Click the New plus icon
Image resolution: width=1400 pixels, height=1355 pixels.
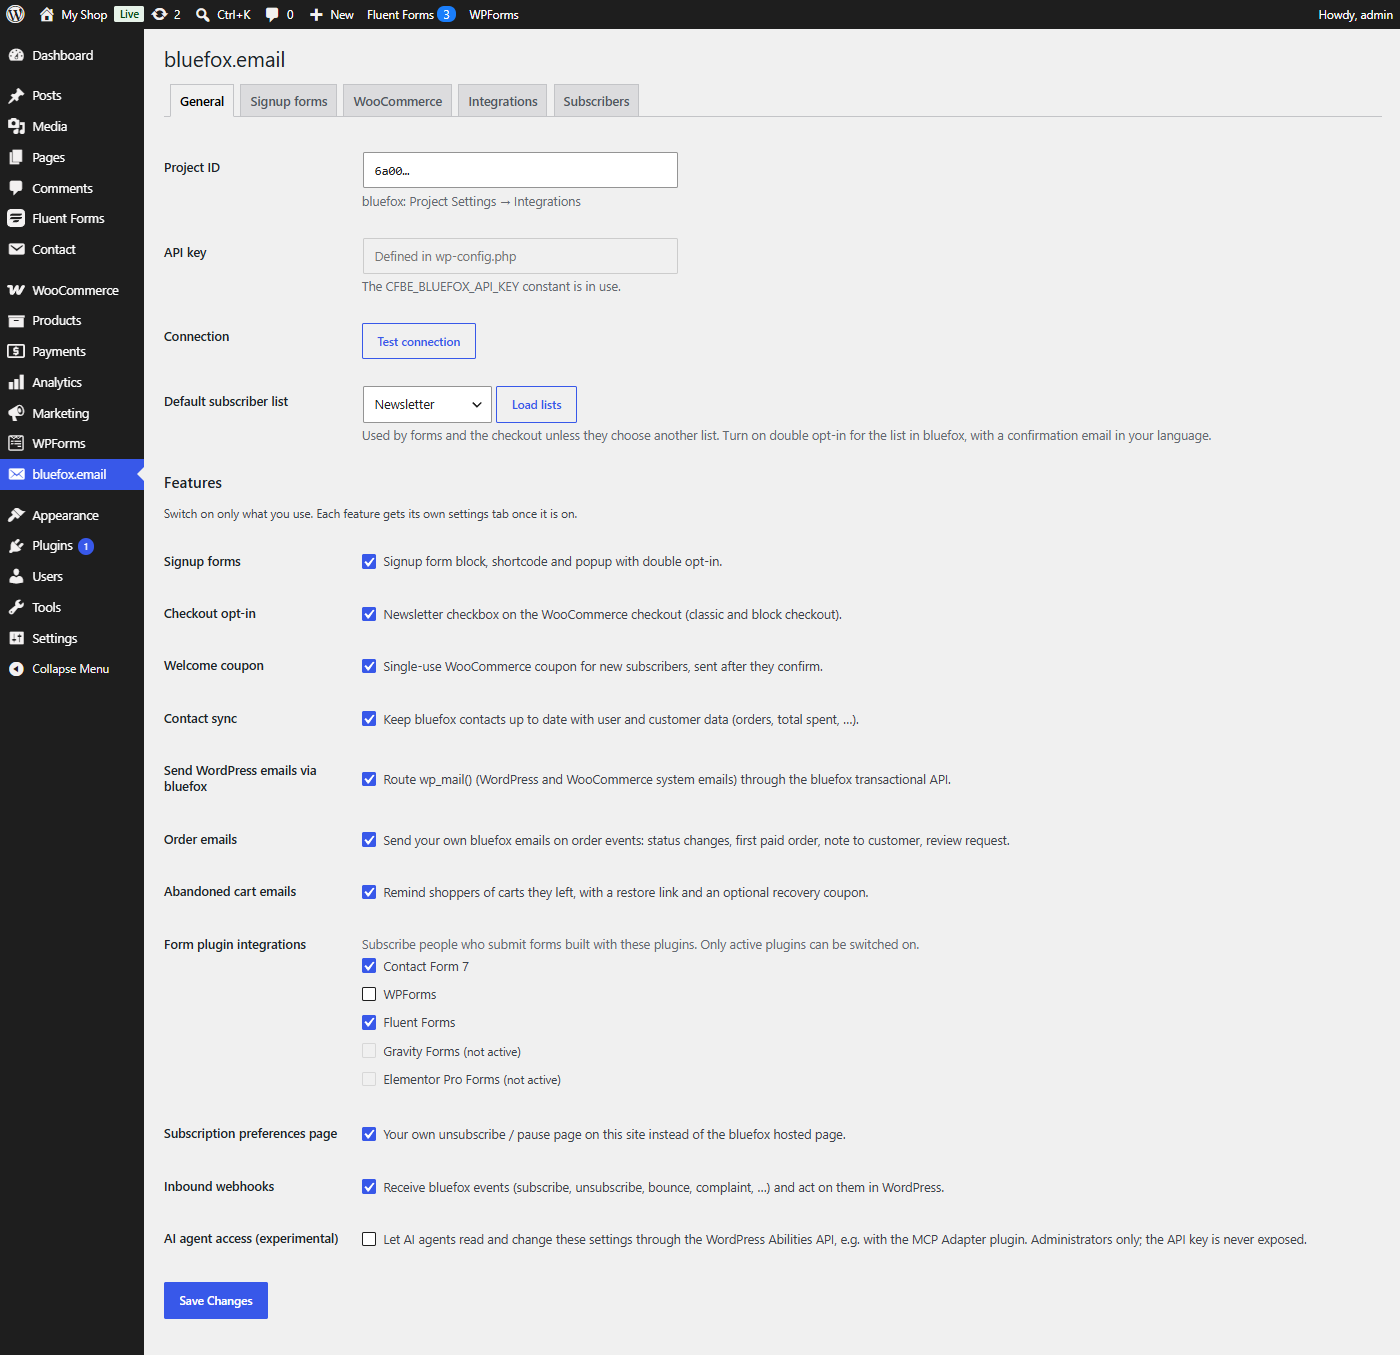pos(316,15)
